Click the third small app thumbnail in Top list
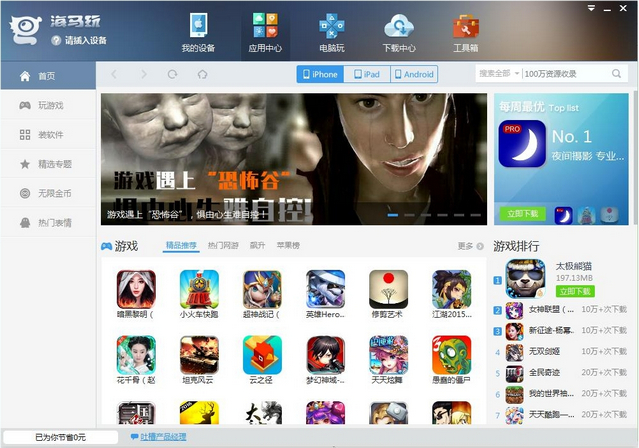639x448 pixels. [609, 215]
